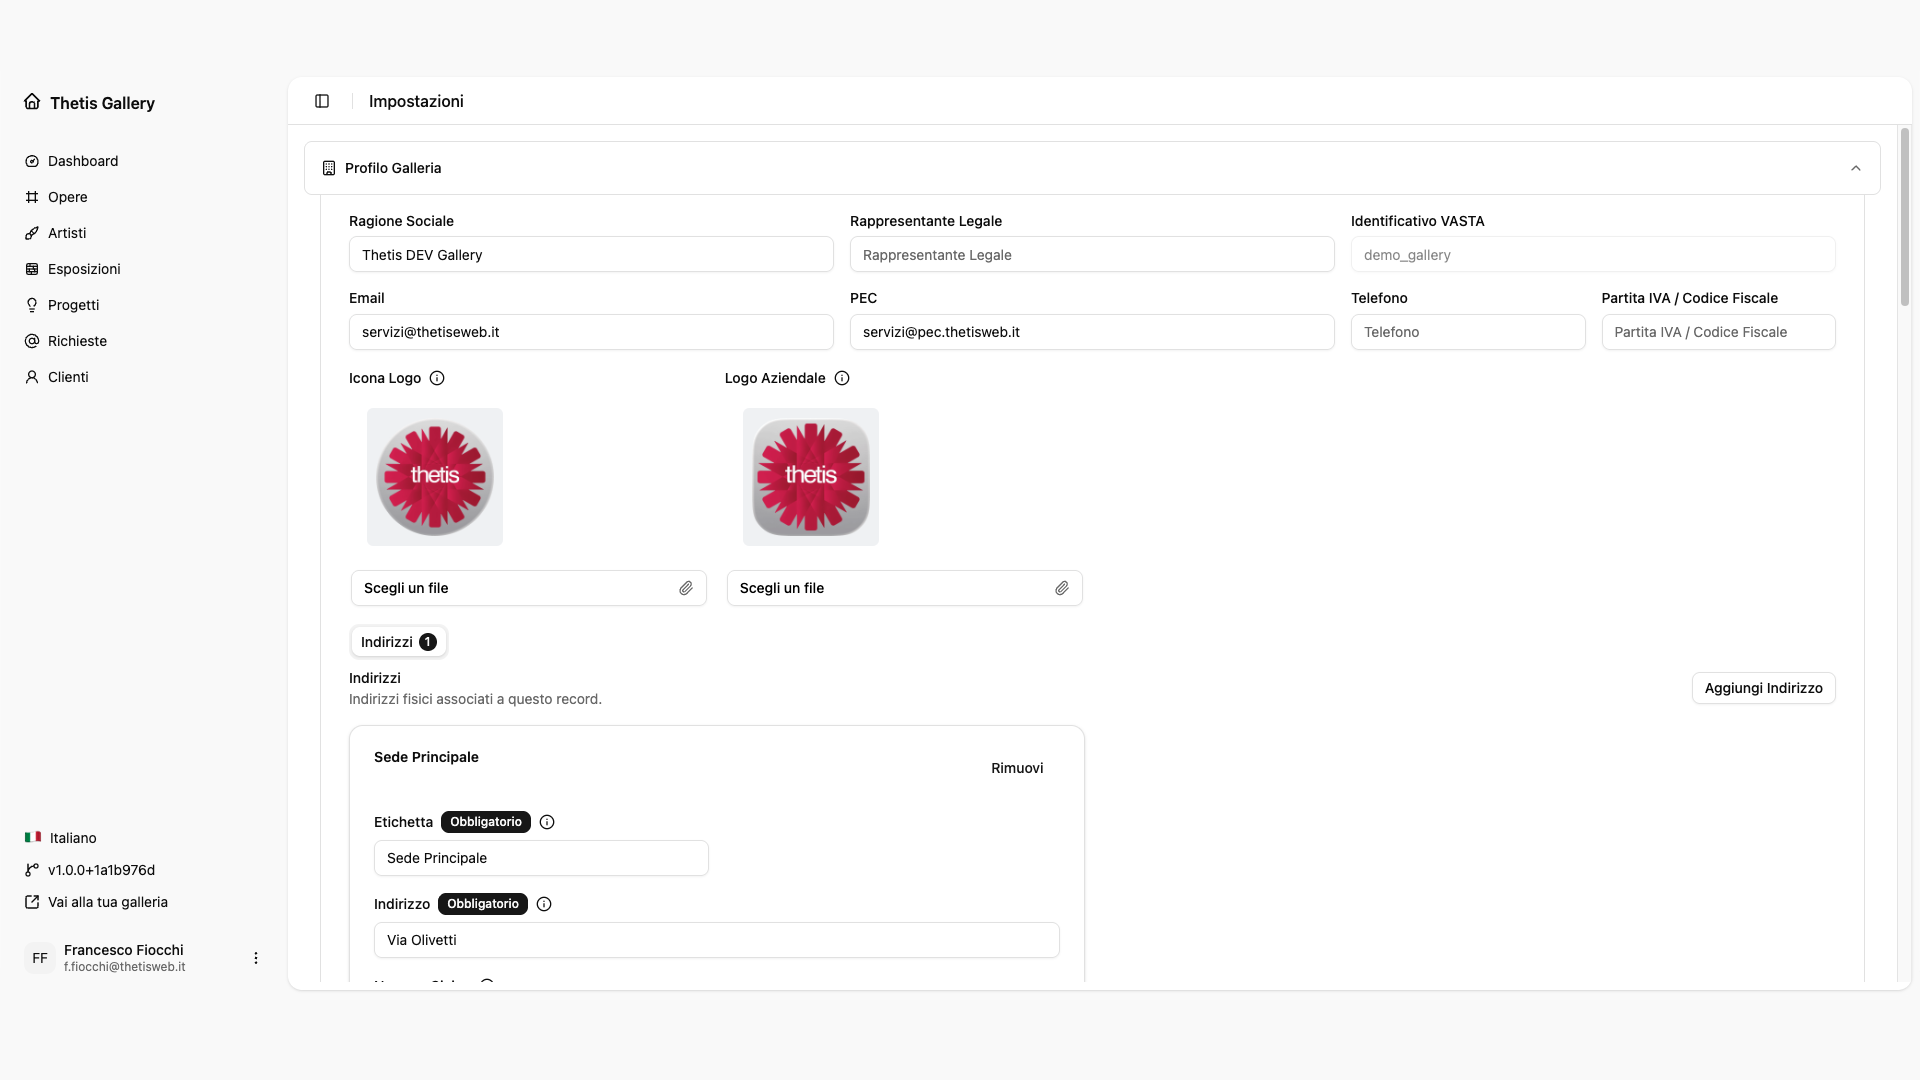
Task: Click the Clienti person icon
Action: pyautogui.click(x=32, y=377)
